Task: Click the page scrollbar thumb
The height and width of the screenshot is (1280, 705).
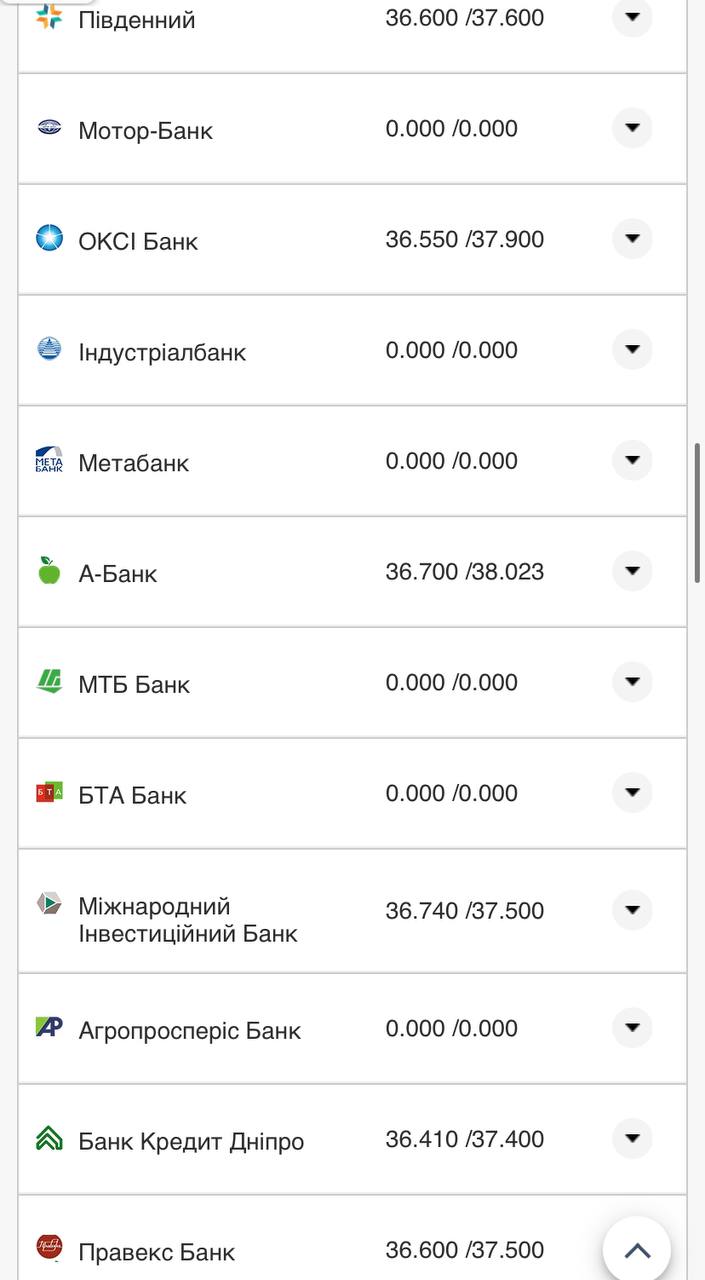Action: coord(697,512)
